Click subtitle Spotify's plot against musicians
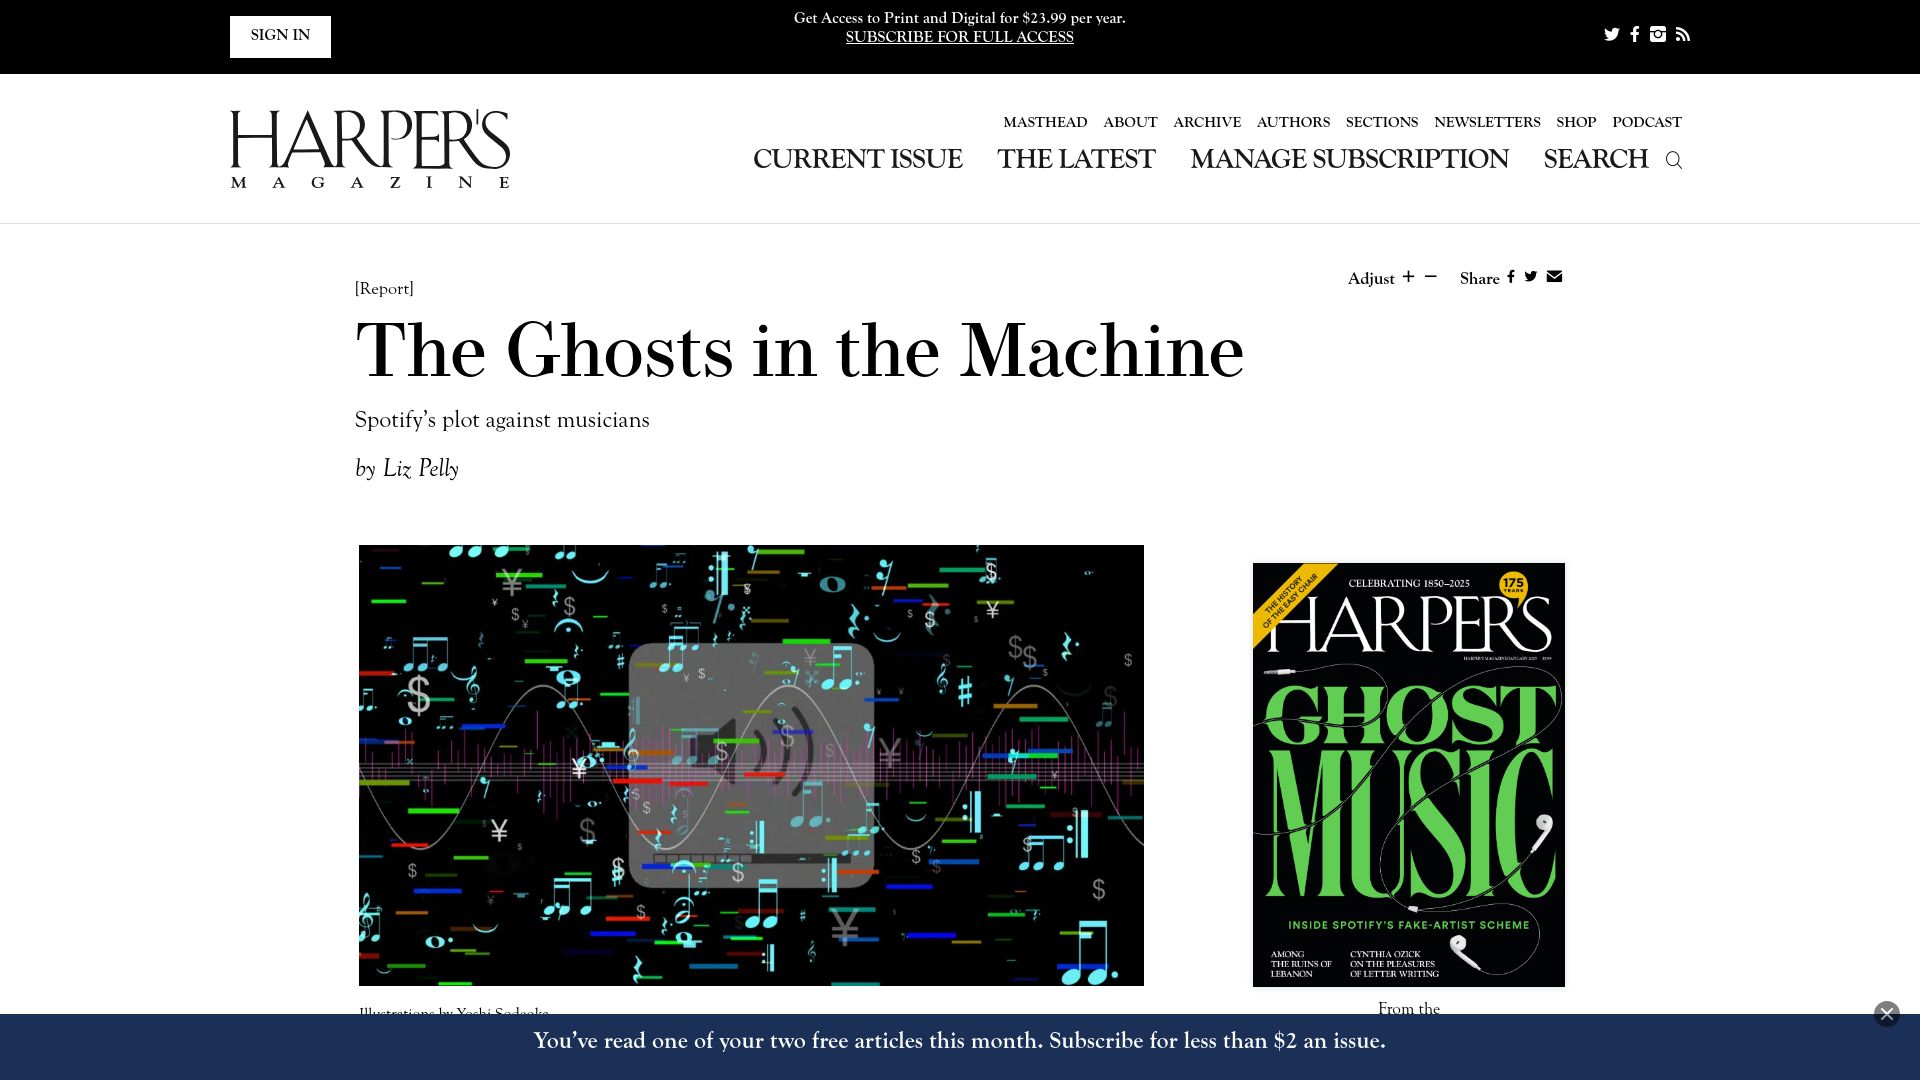This screenshot has width=1920, height=1080. coord(502,420)
